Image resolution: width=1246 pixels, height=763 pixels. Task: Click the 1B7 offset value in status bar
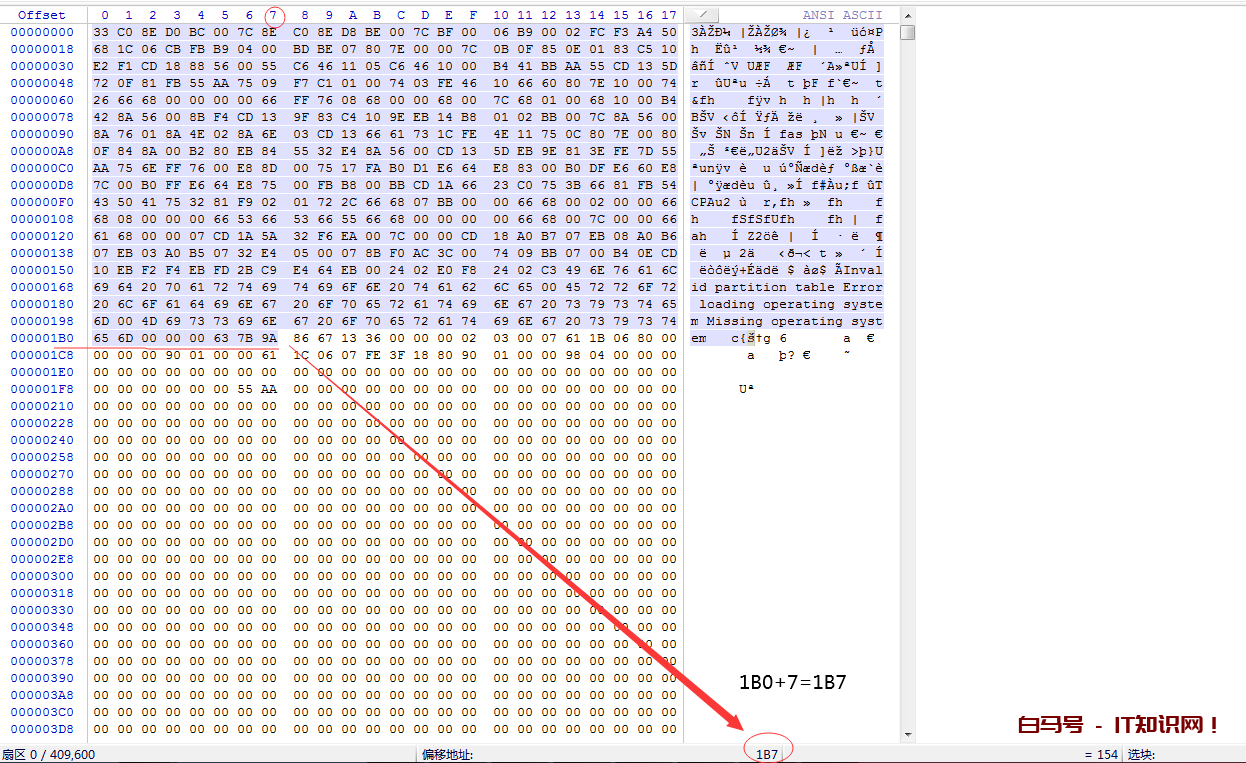pos(766,754)
